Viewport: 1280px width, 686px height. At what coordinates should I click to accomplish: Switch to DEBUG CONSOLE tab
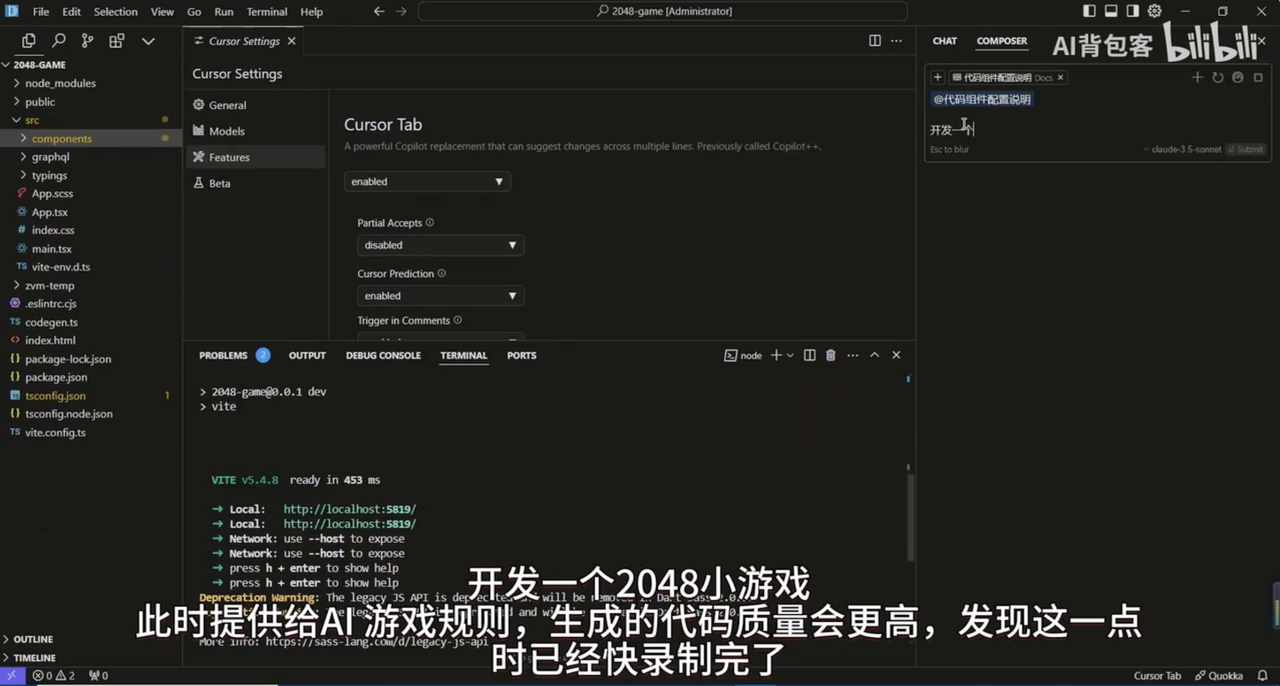tap(383, 355)
